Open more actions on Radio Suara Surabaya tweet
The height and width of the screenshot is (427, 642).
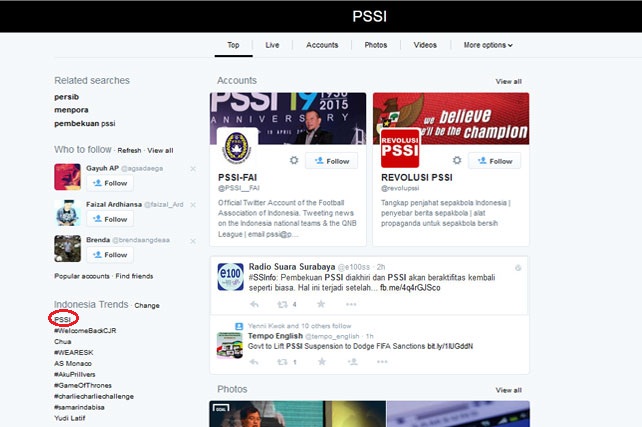[351, 304]
